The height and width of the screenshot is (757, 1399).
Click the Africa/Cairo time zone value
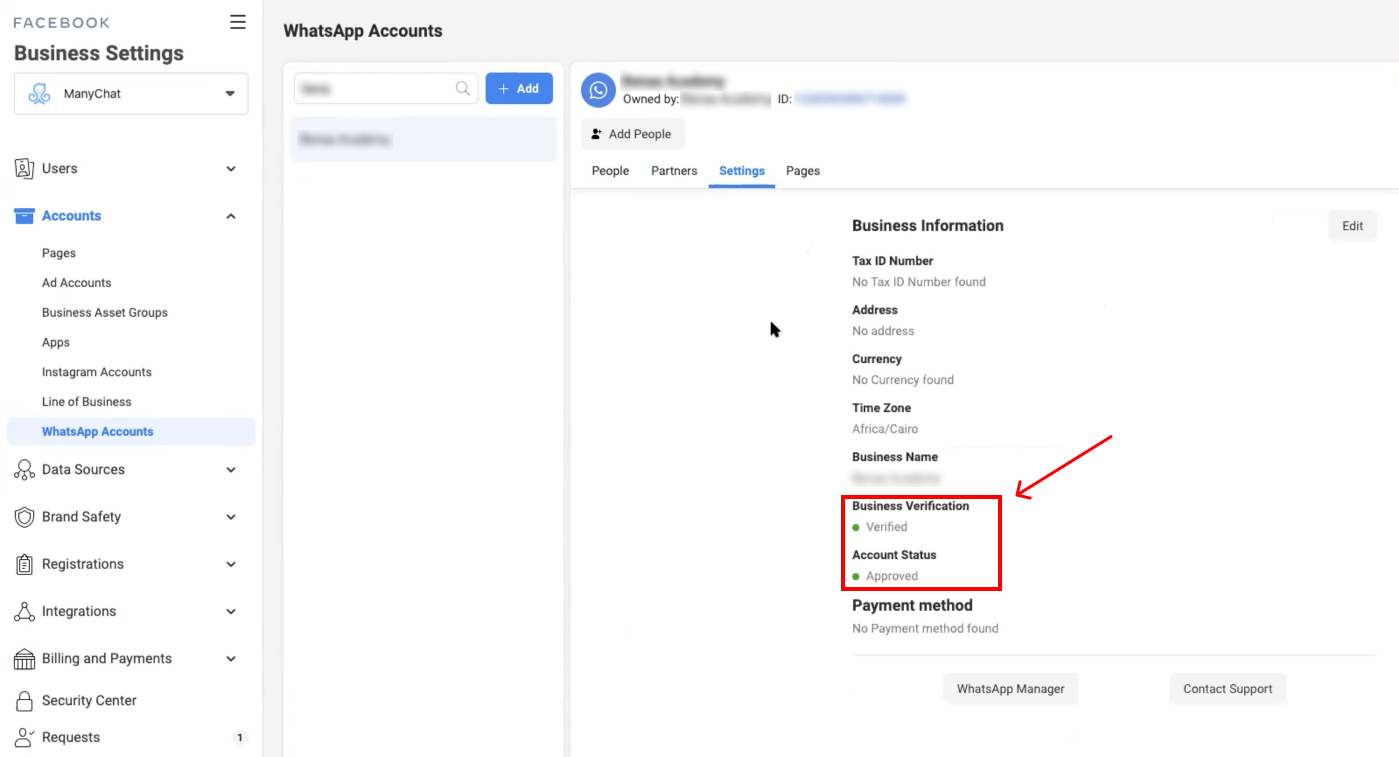click(x=885, y=429)
